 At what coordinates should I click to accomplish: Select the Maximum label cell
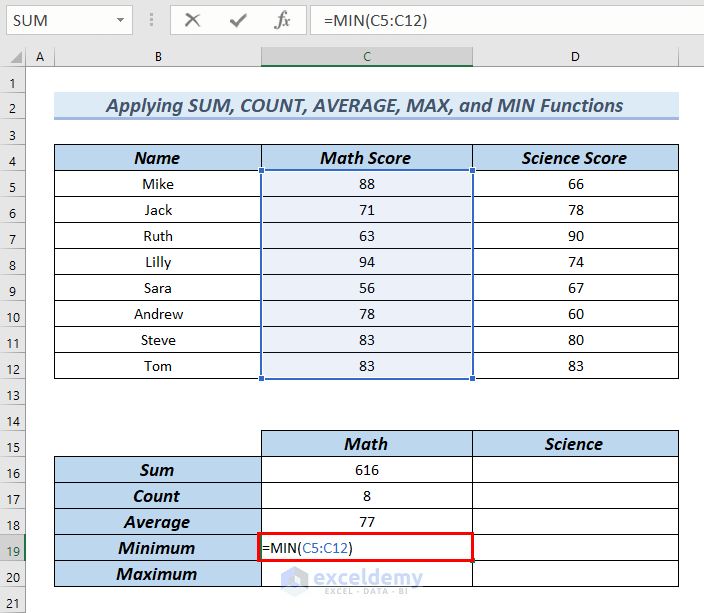tap(157, 574)
